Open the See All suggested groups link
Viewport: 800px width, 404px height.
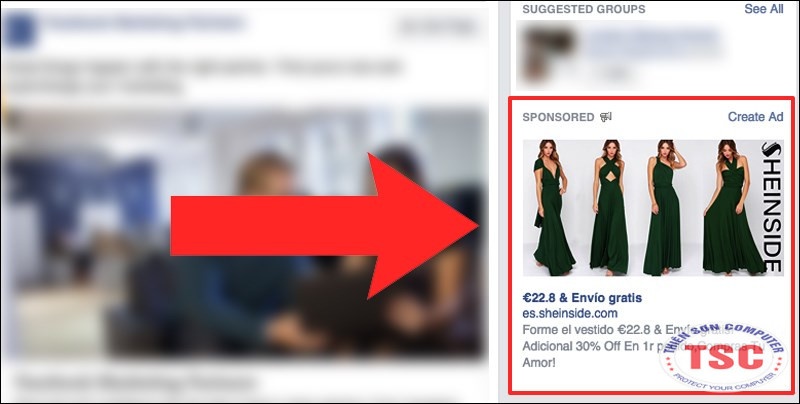[x=763, y=9]
